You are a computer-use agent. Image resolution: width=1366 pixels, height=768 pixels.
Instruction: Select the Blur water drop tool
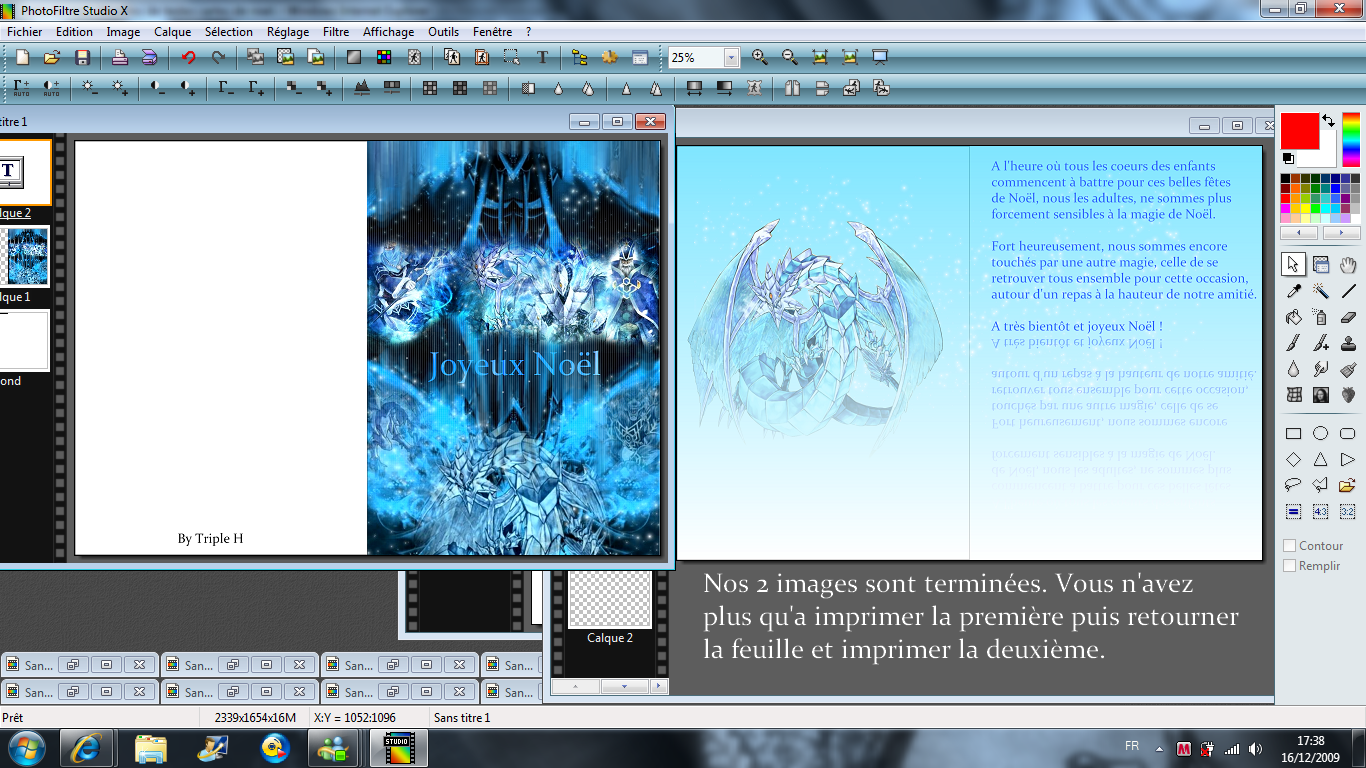[1293, 369]
